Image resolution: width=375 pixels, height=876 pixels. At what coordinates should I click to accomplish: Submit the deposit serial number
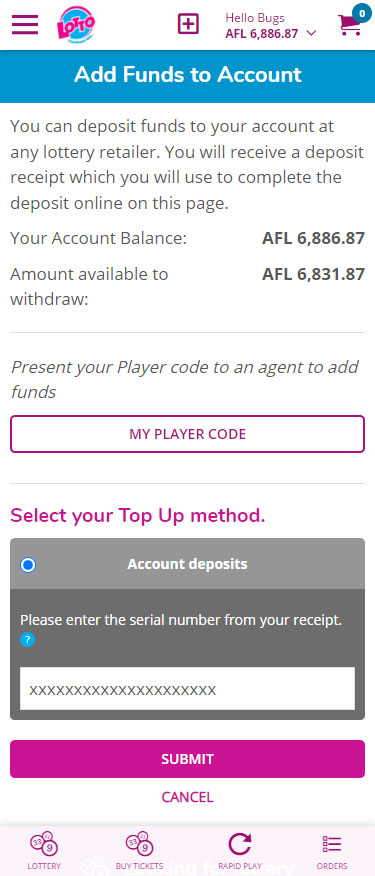tap(187, 759)
